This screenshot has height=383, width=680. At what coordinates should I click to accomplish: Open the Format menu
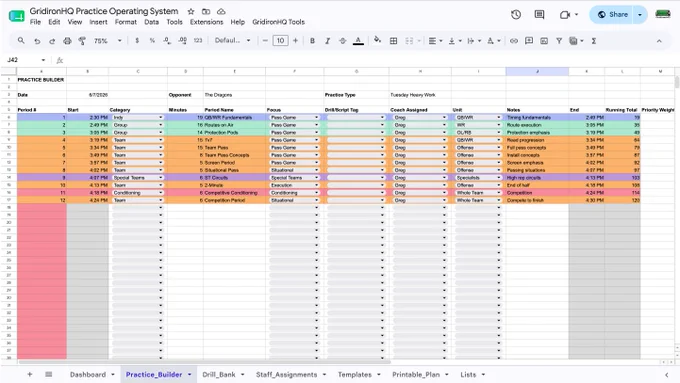coord(126,22)
